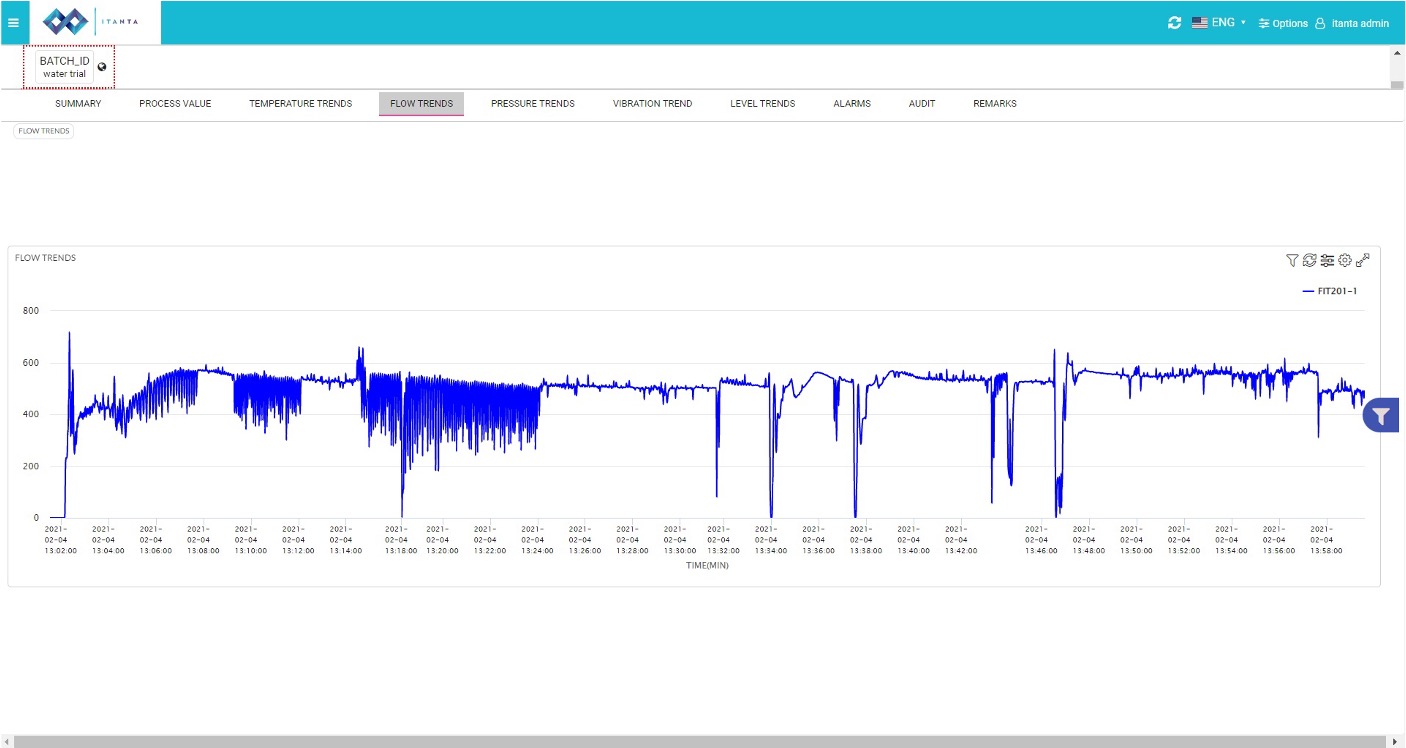Click the BATCH_ID water trial field

coord(64,67)
